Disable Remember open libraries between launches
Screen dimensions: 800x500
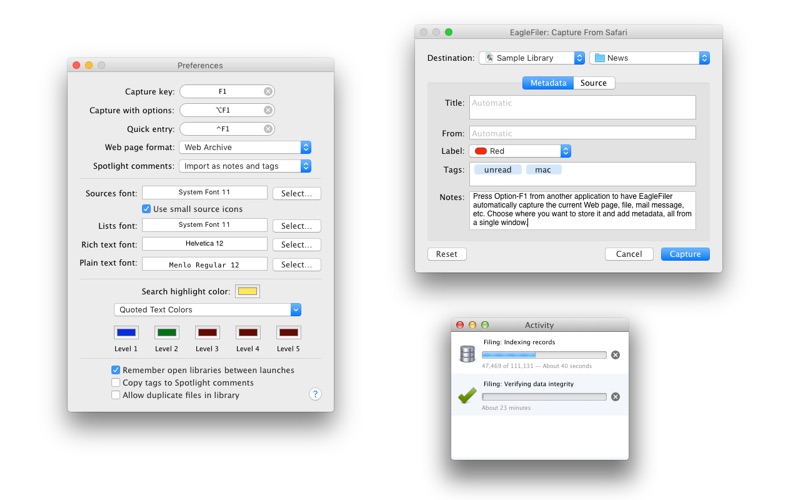click(x=116, y=370)
